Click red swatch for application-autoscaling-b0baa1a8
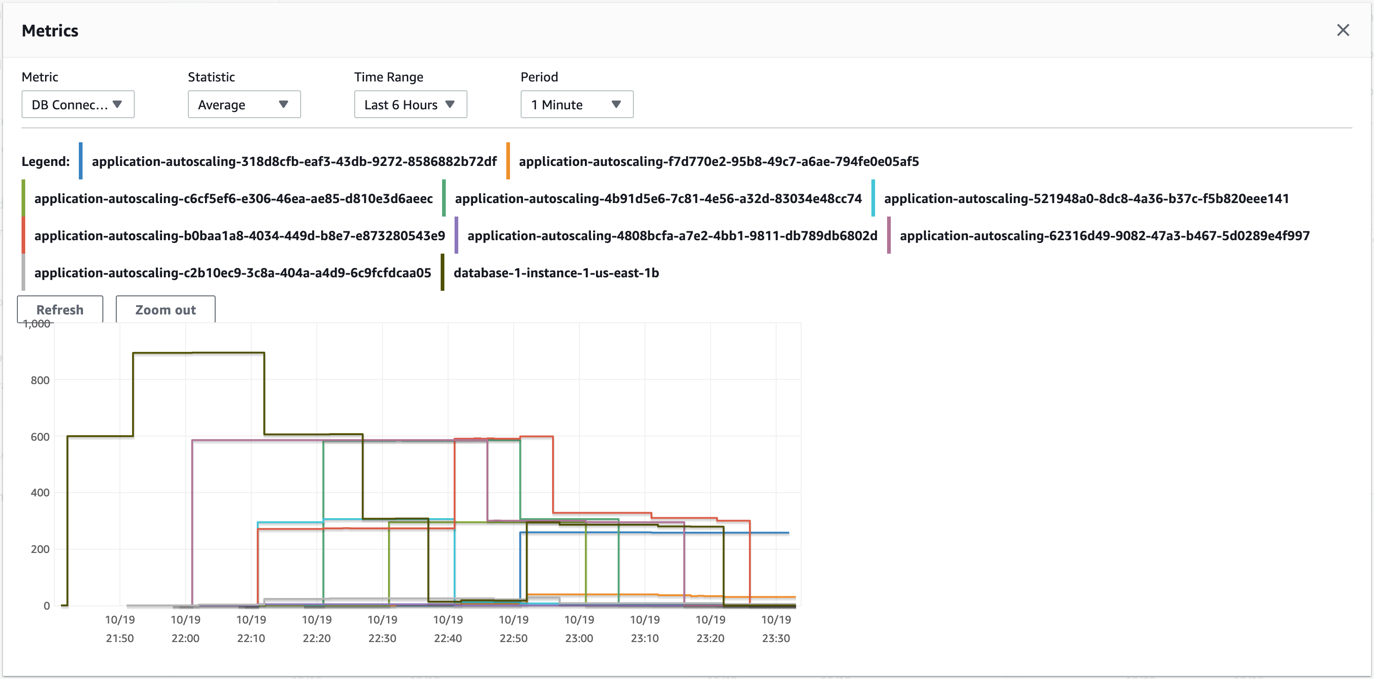This screenshot has width=1374, height=679. [23, 235]
